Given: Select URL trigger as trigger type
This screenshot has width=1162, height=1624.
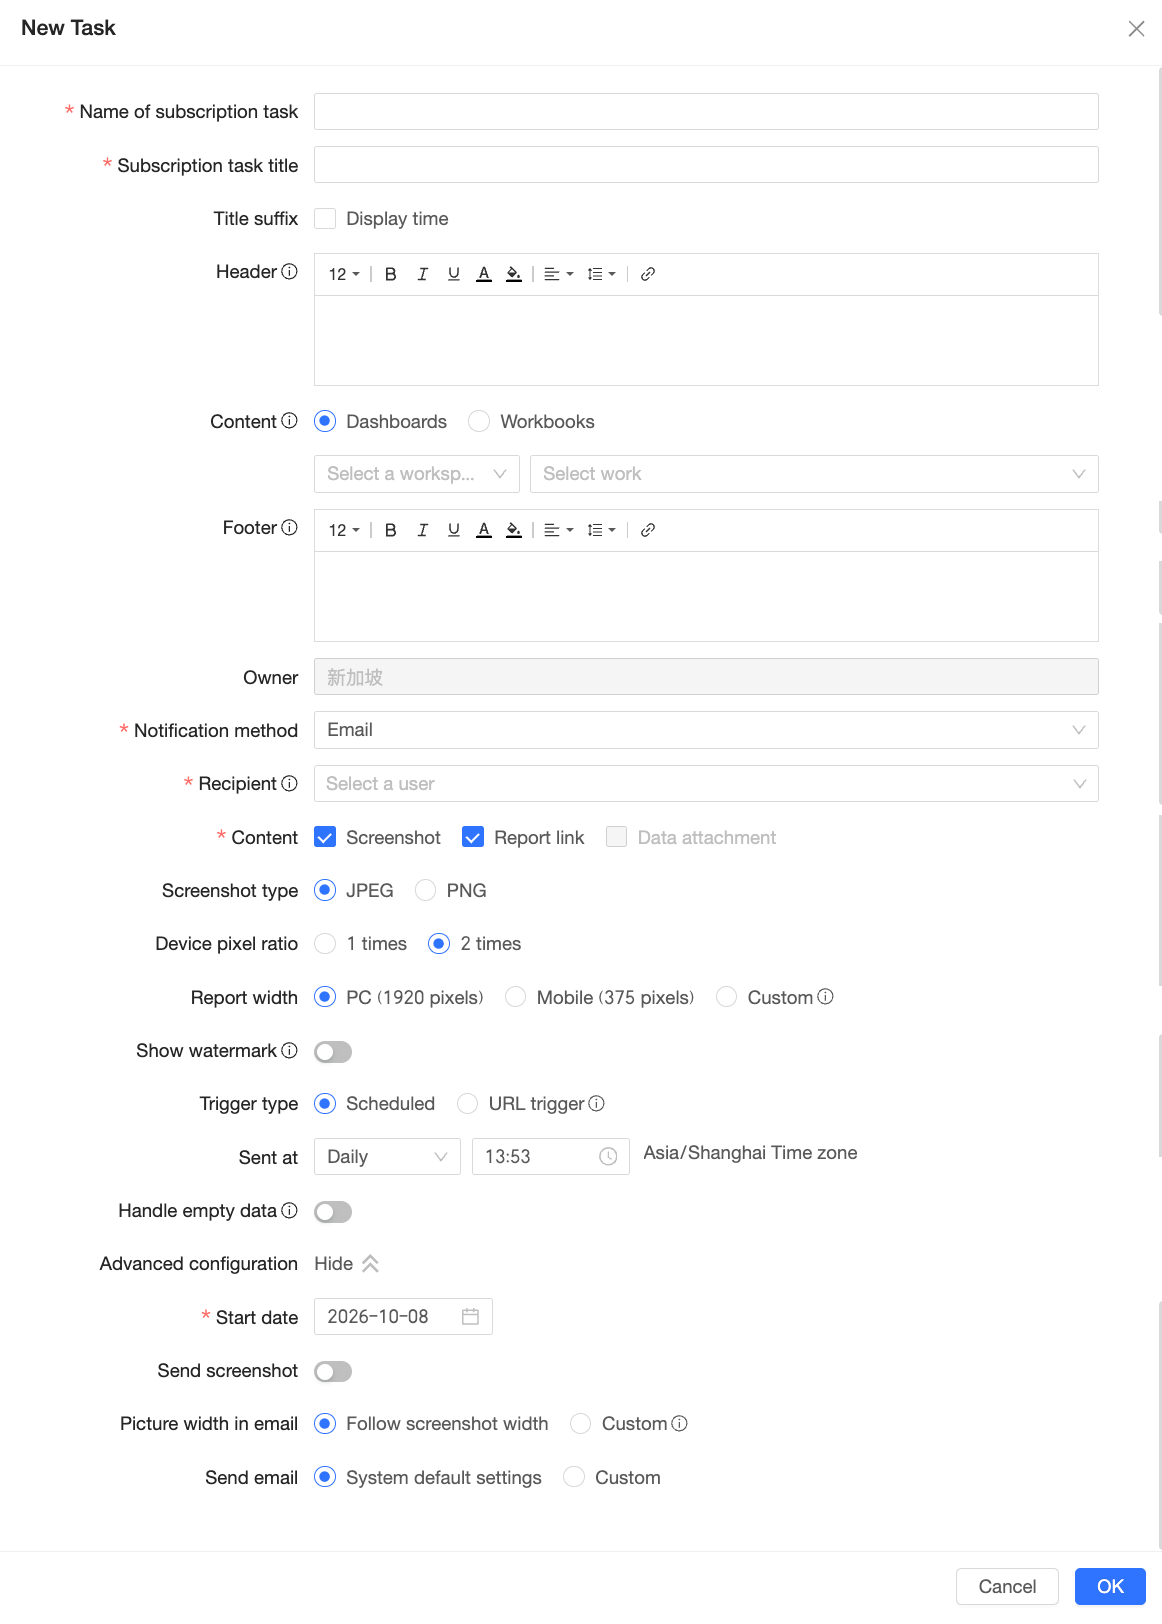Looking at the screenshot, I should [467, 1103].
